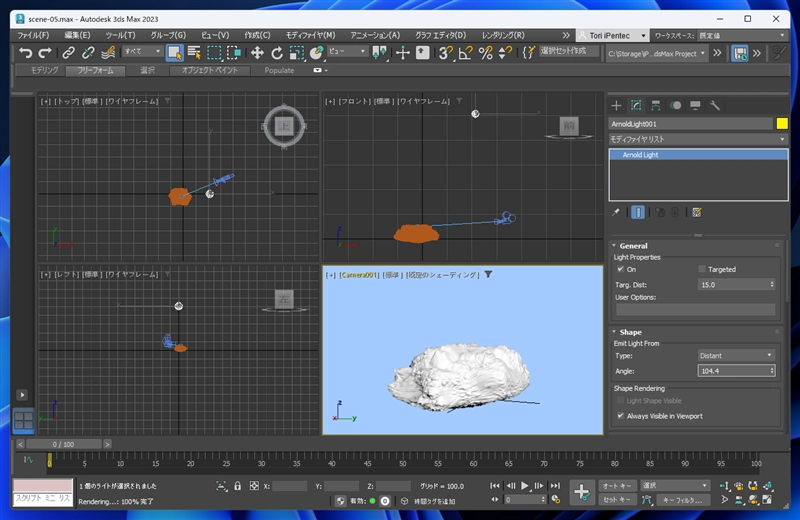This screenshot has height=520, width=800.
Task: Activate the Select and Rotate tool
Action: [277, 53]
